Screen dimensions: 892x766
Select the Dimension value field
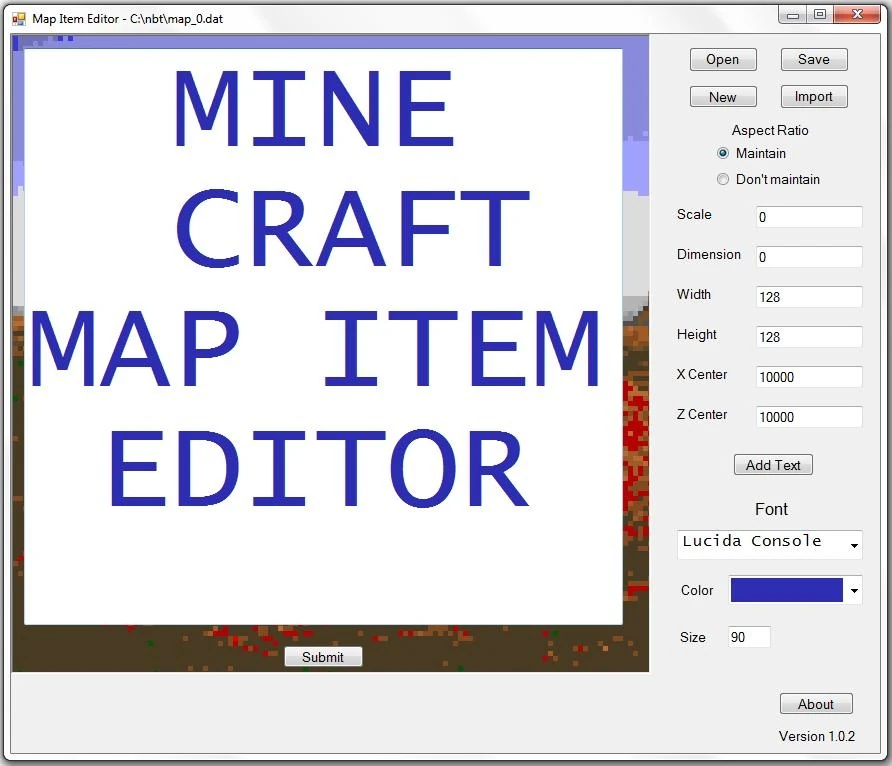tap(808, 257)
